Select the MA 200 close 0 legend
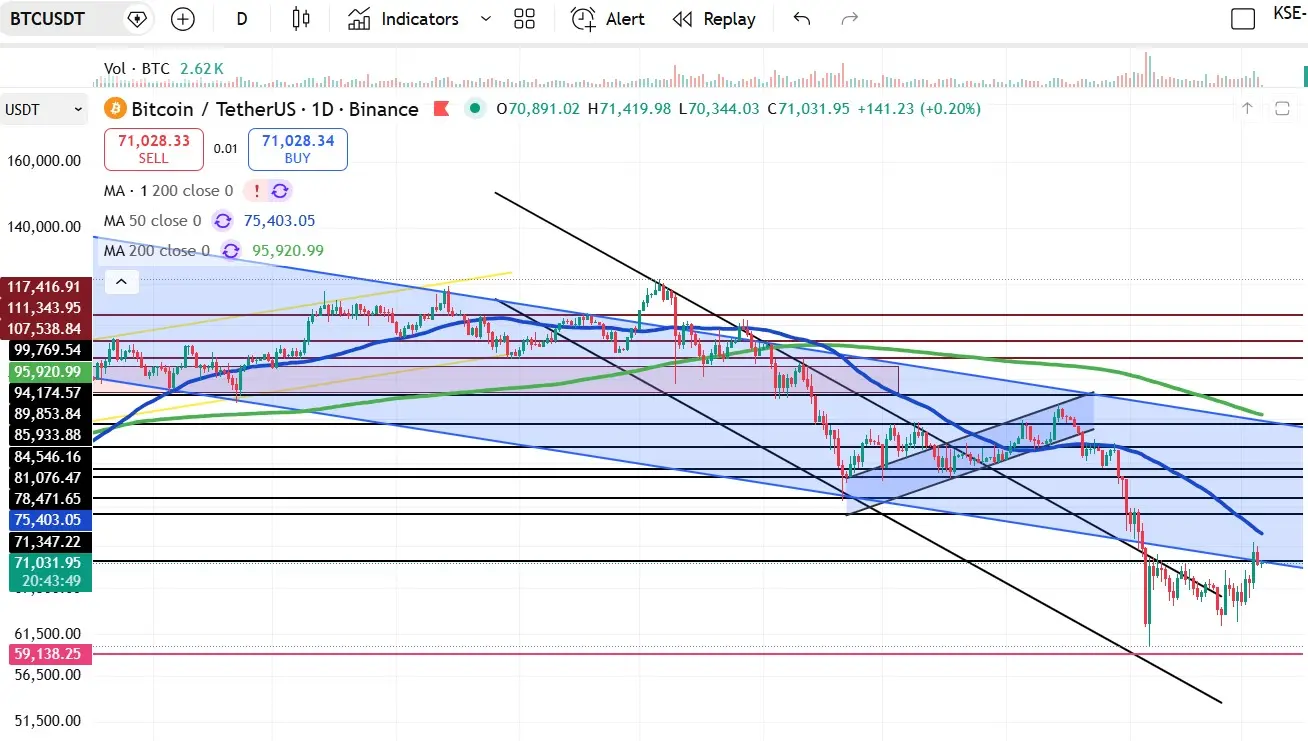 tap(157, 251)
